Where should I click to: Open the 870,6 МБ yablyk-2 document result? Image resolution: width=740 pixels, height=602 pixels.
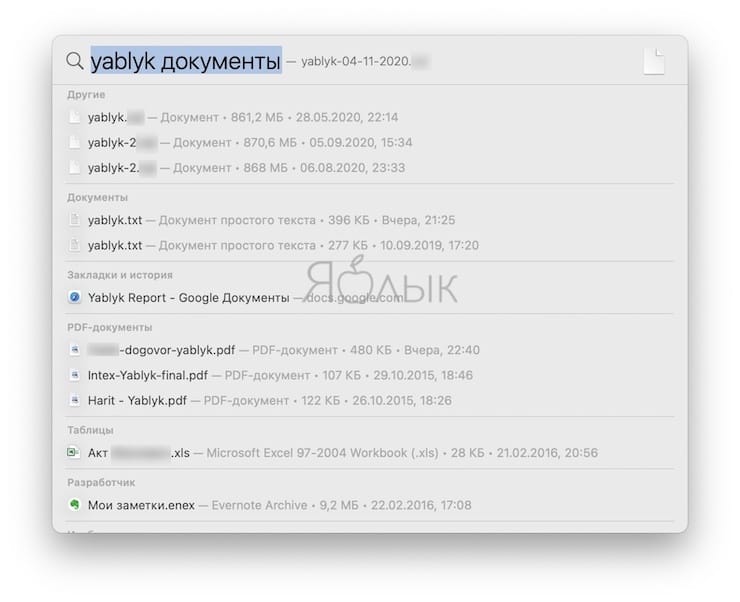pos(370,142)
